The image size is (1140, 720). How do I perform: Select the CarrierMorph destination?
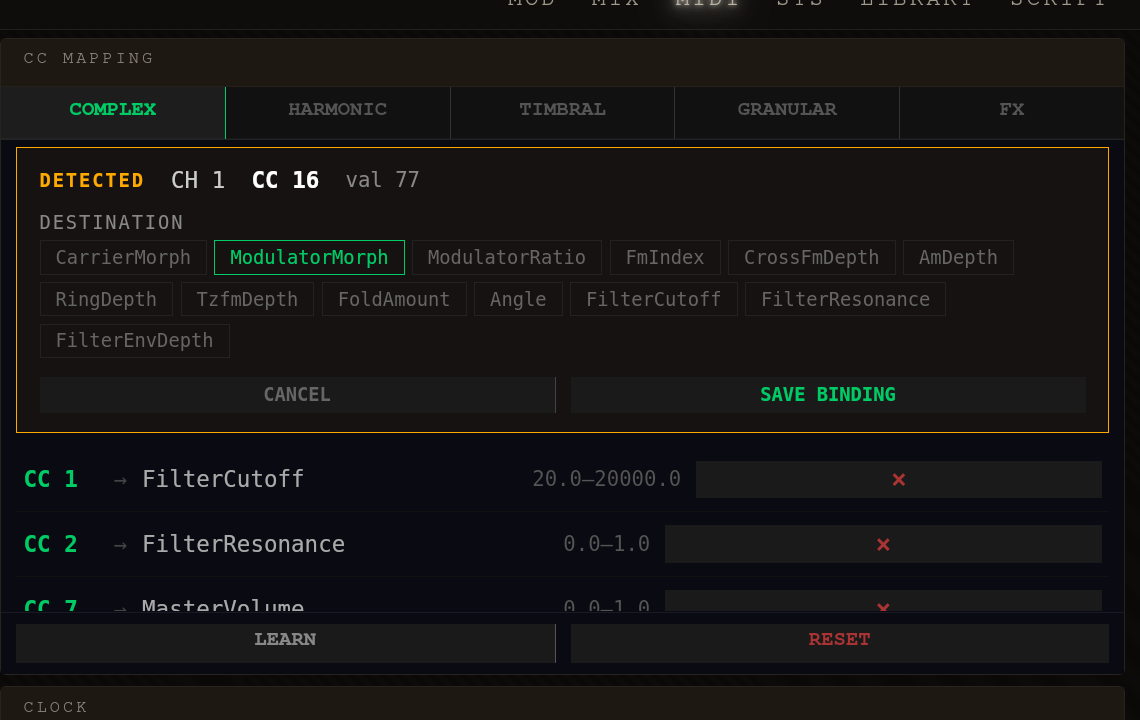(122, 257)
